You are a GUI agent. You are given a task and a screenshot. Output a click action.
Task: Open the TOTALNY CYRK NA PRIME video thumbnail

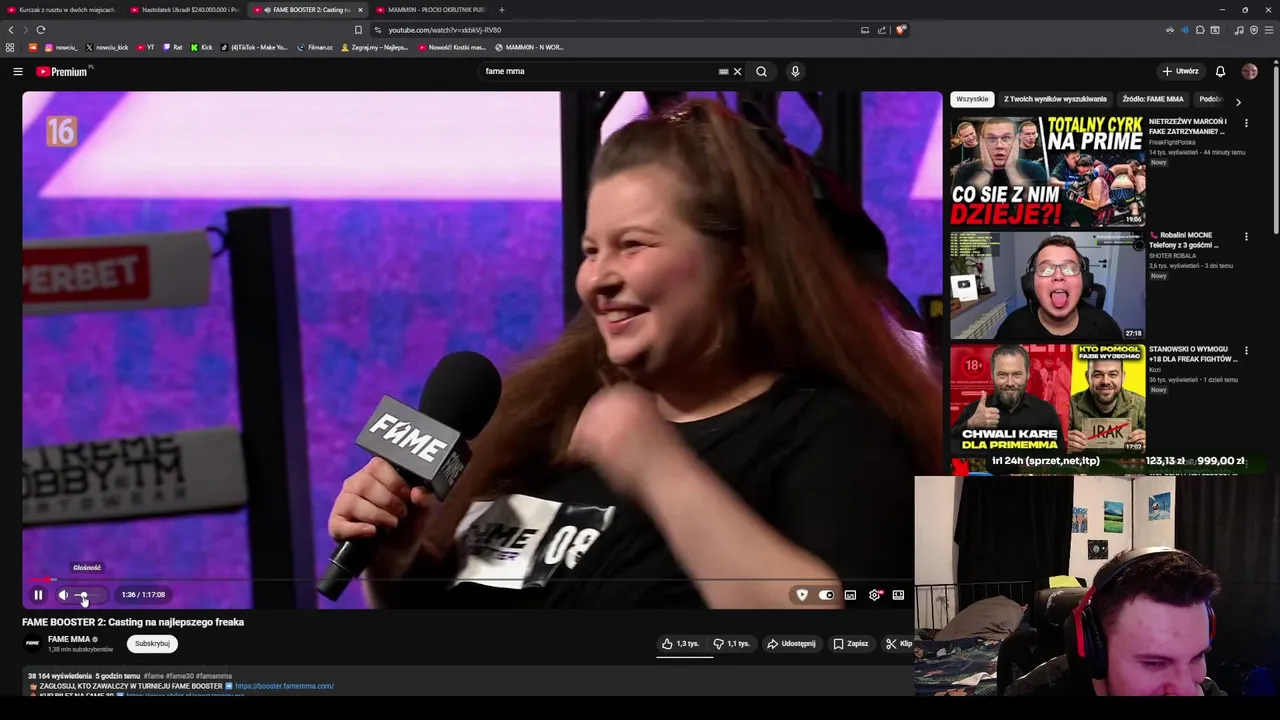tap(1047, 171)
